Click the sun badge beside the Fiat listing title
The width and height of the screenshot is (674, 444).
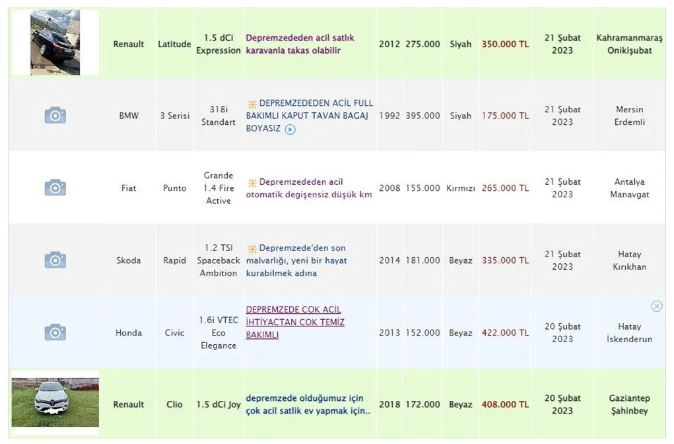(x=252, y=182)
